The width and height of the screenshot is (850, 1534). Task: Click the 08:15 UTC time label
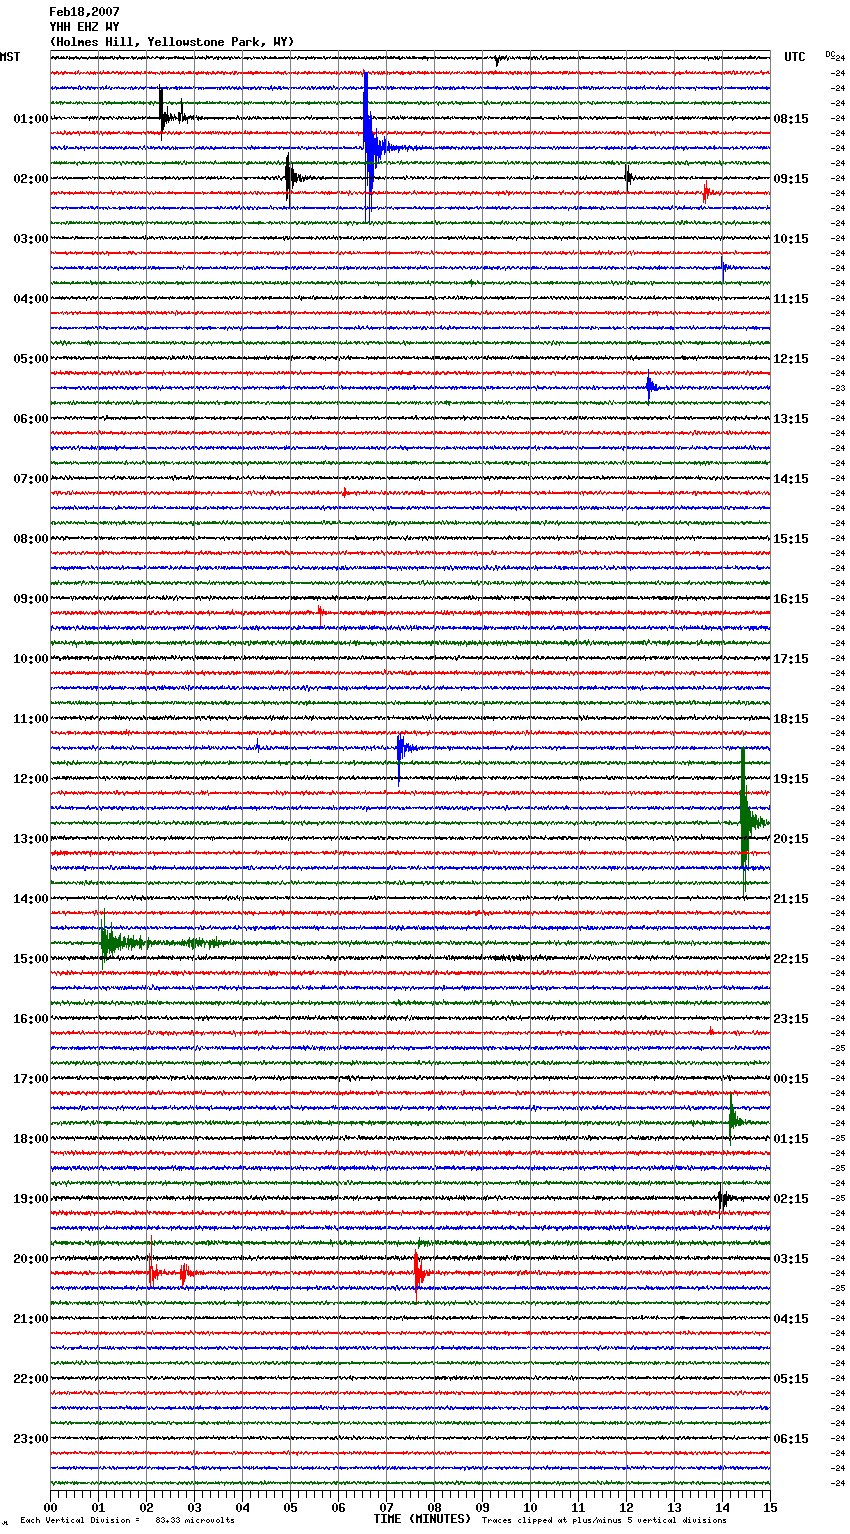pyautogui.click(x=791, y=119)
